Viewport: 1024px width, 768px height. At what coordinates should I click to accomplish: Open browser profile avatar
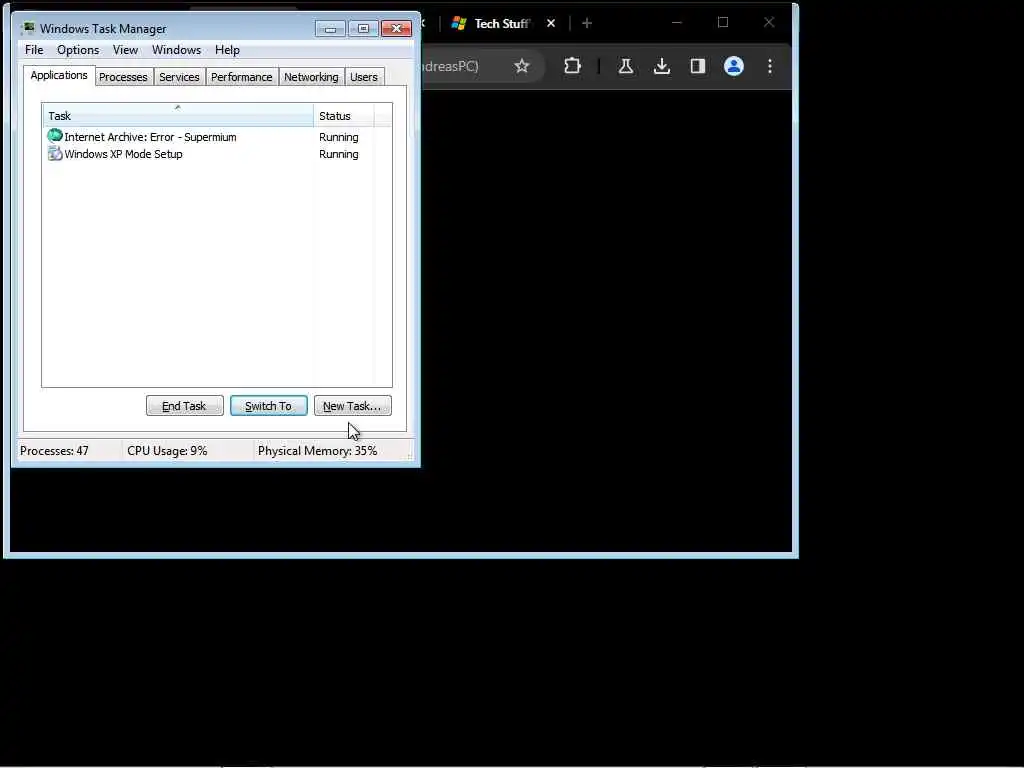[734, 66]
